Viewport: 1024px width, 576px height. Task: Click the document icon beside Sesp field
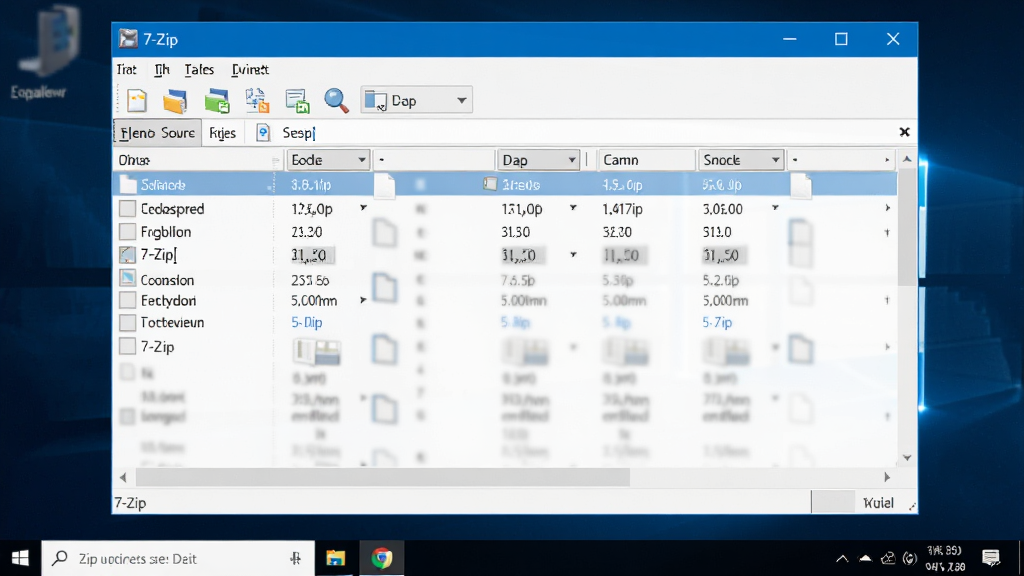coord(263,133)
